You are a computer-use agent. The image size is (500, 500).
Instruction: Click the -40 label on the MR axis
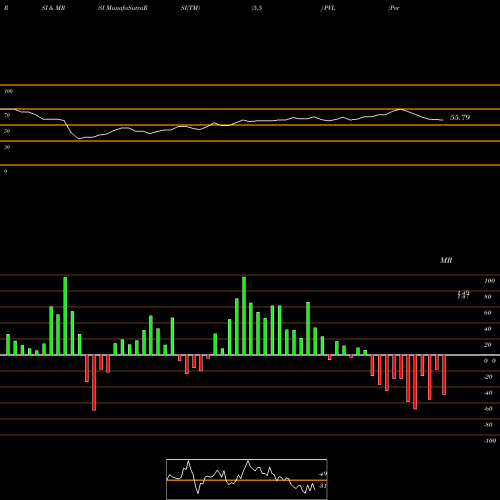coord(488,393)
